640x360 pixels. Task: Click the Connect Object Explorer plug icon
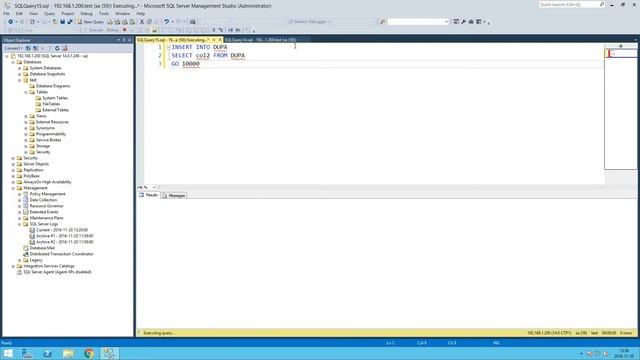pyautogui.click(x=28, y=48)
